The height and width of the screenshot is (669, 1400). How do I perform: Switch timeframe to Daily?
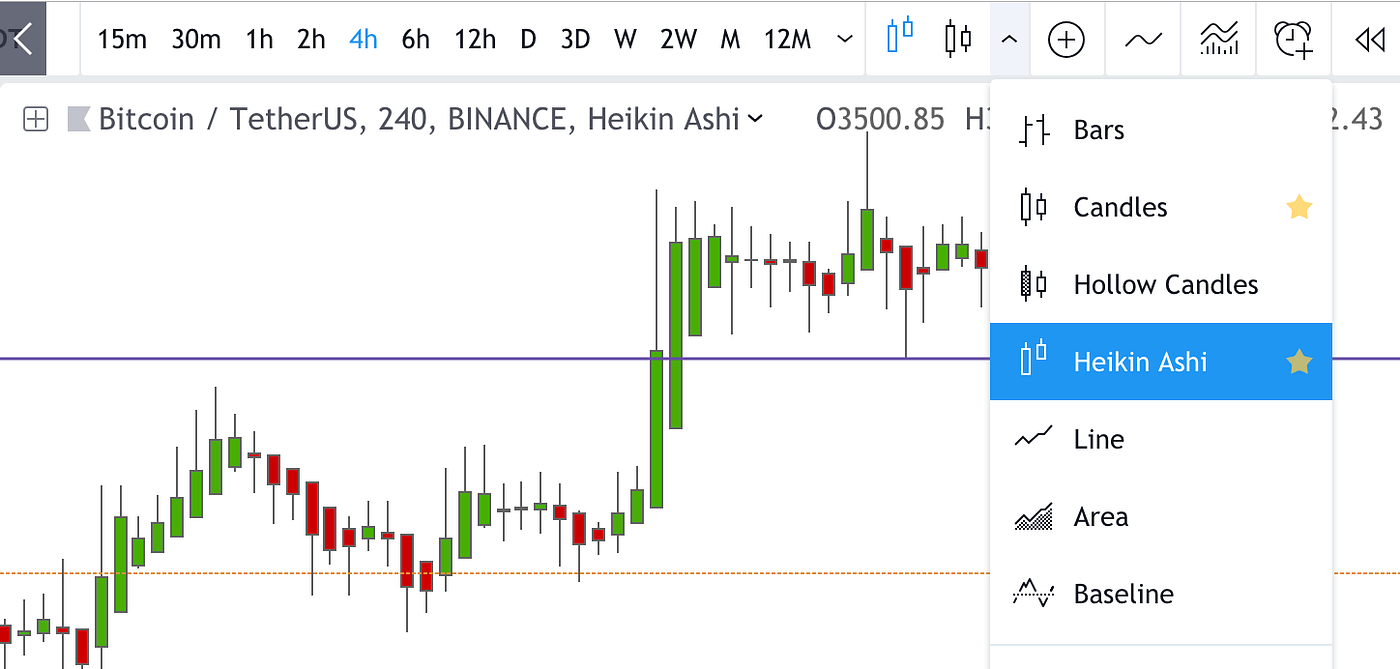(x=527, y=39)
